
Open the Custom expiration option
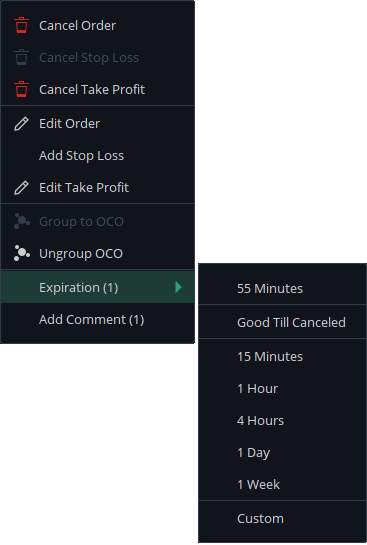coord(282,519)
